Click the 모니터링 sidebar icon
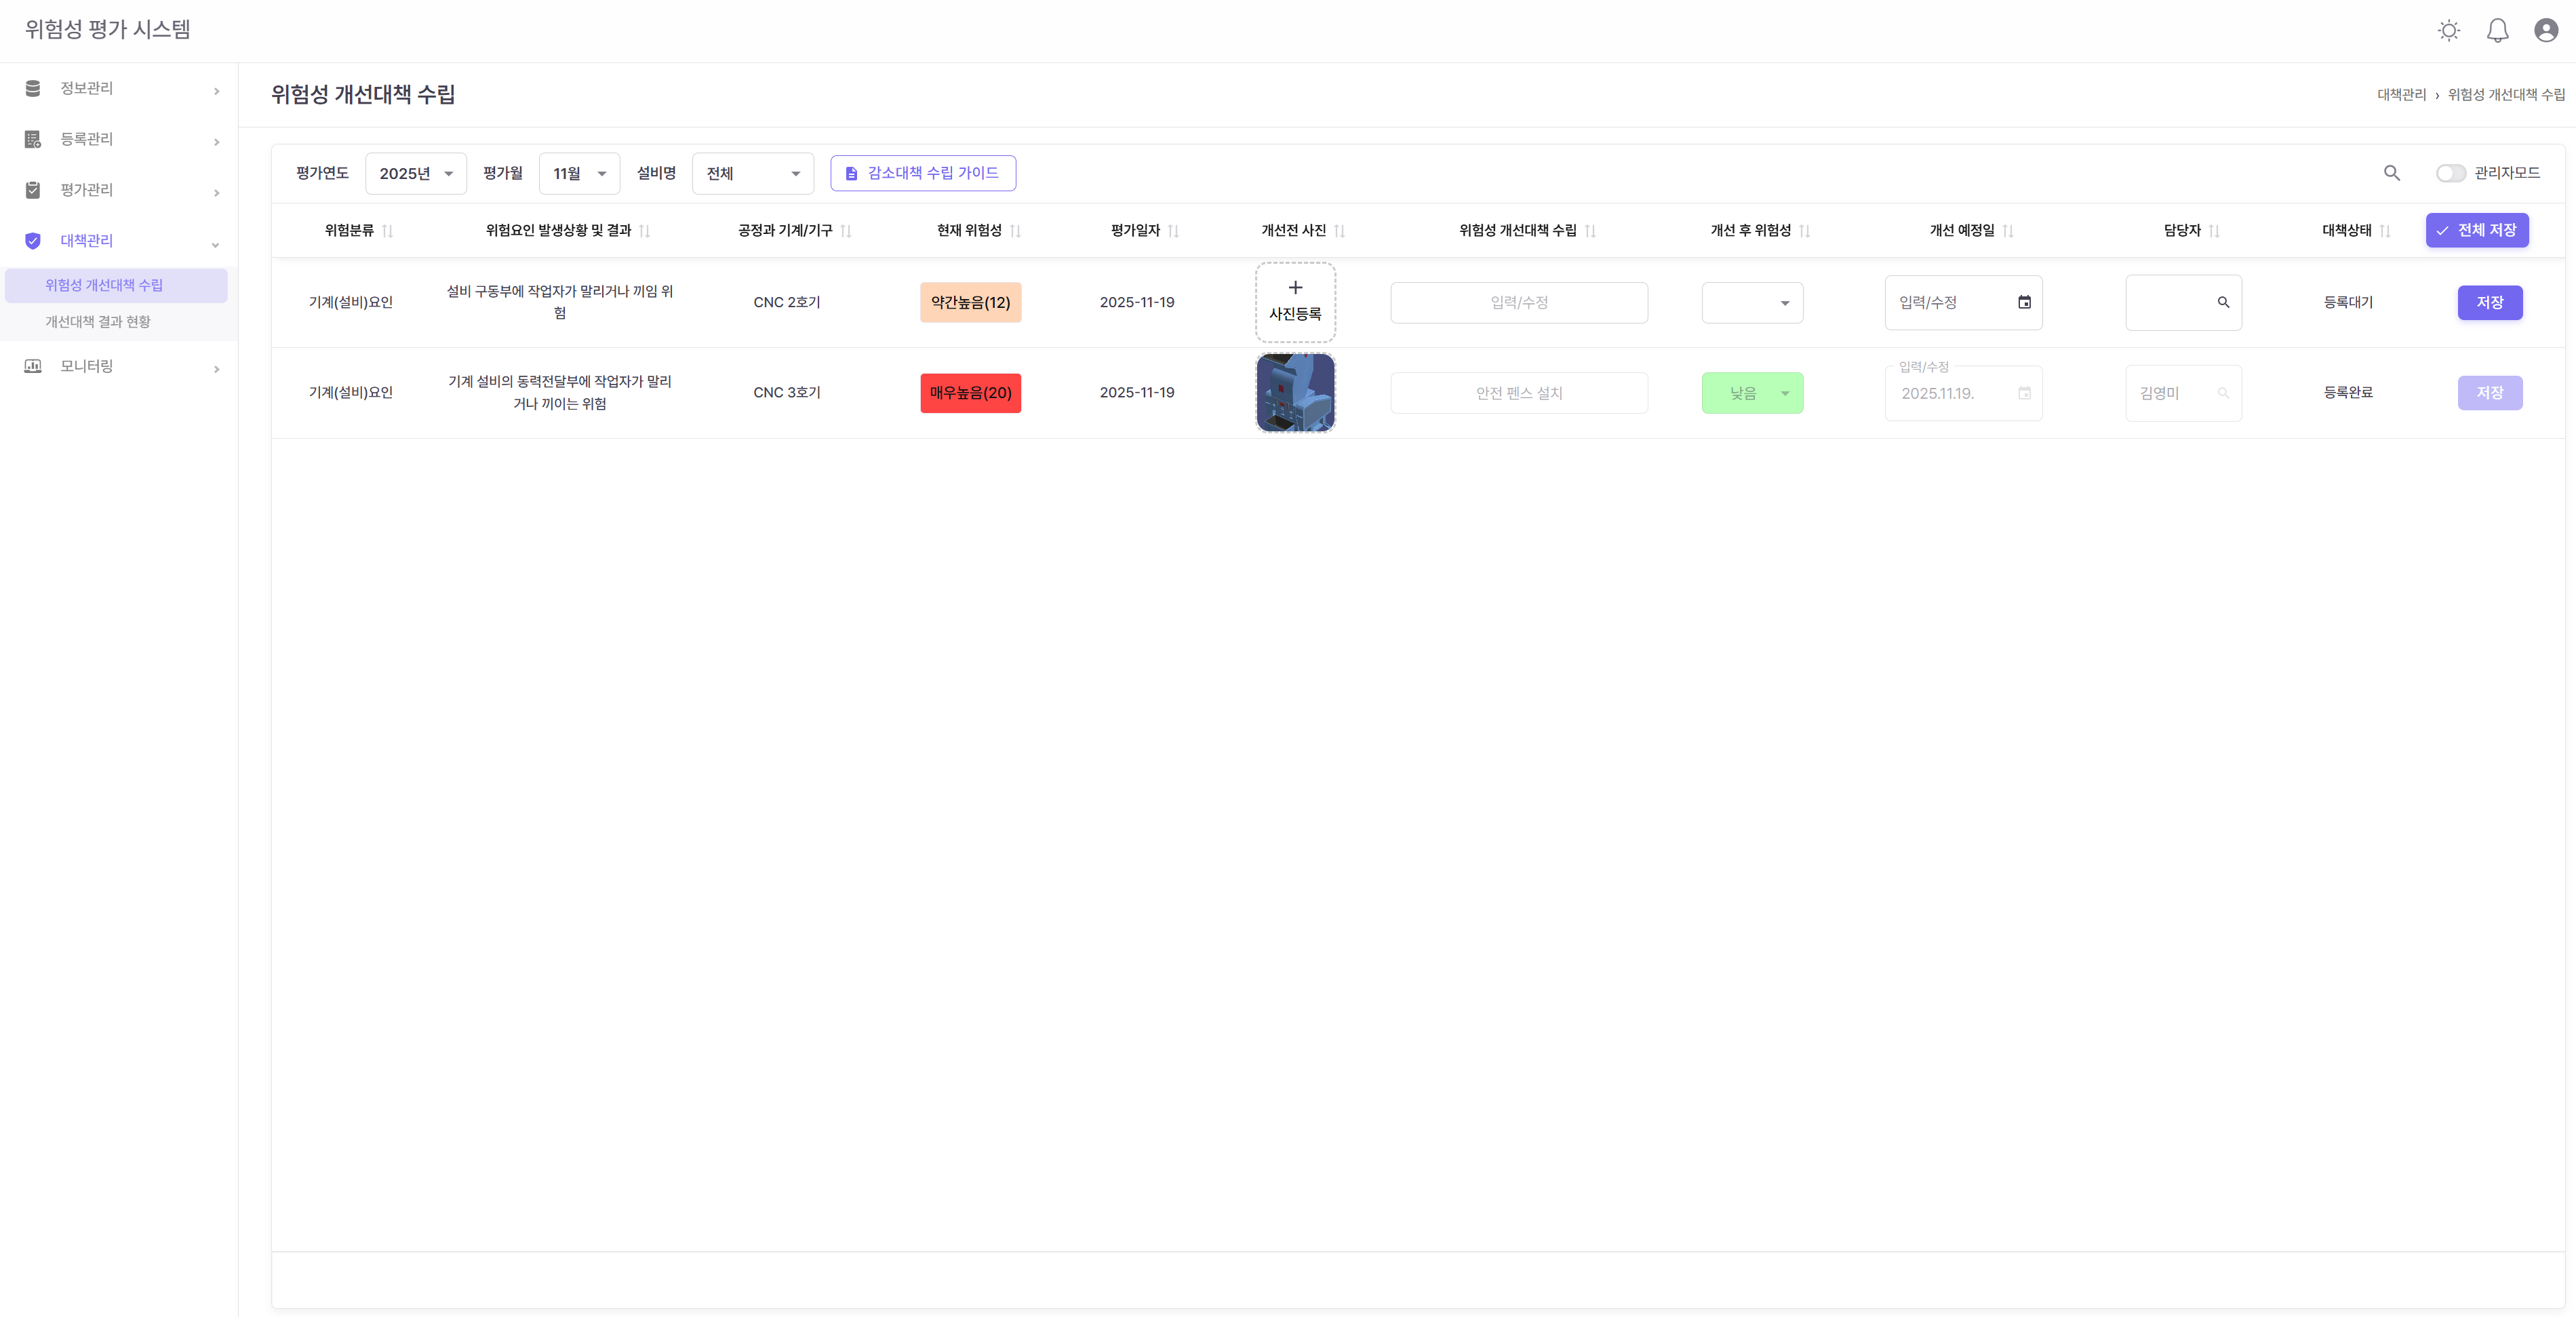This screenshot has width=2576, height=1317. [33, 366]
